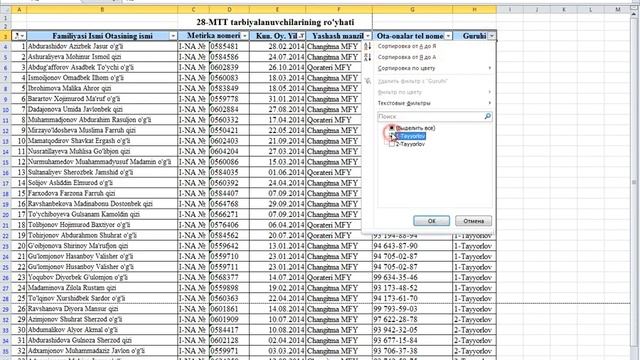Open the sort by color submenu
Screen dimensions: 640x360
(407, 68)
